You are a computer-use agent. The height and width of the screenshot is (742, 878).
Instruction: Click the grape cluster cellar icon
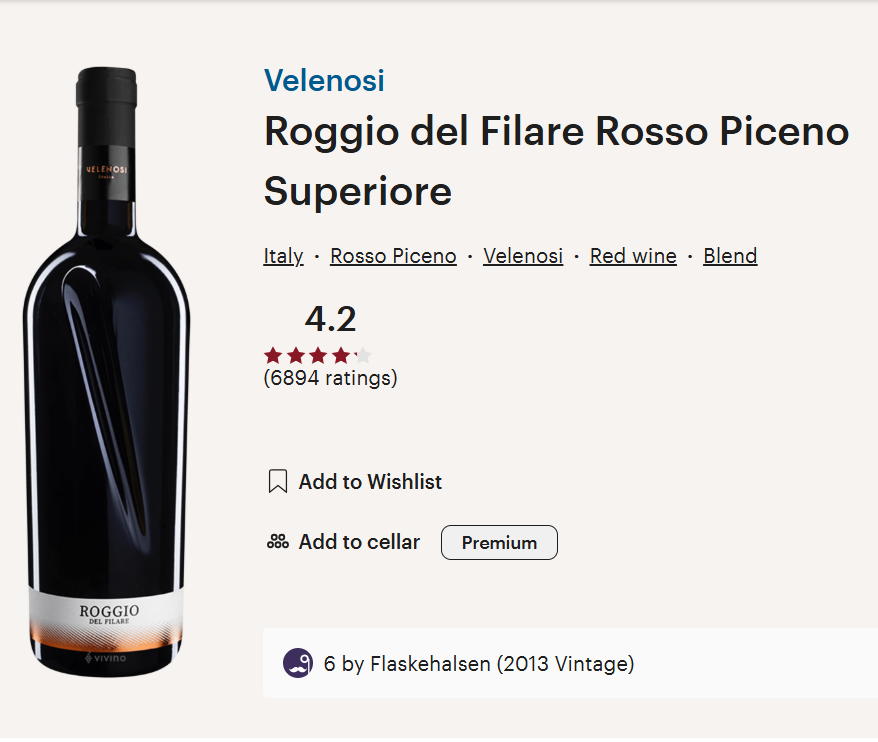(x=278, y=542)
